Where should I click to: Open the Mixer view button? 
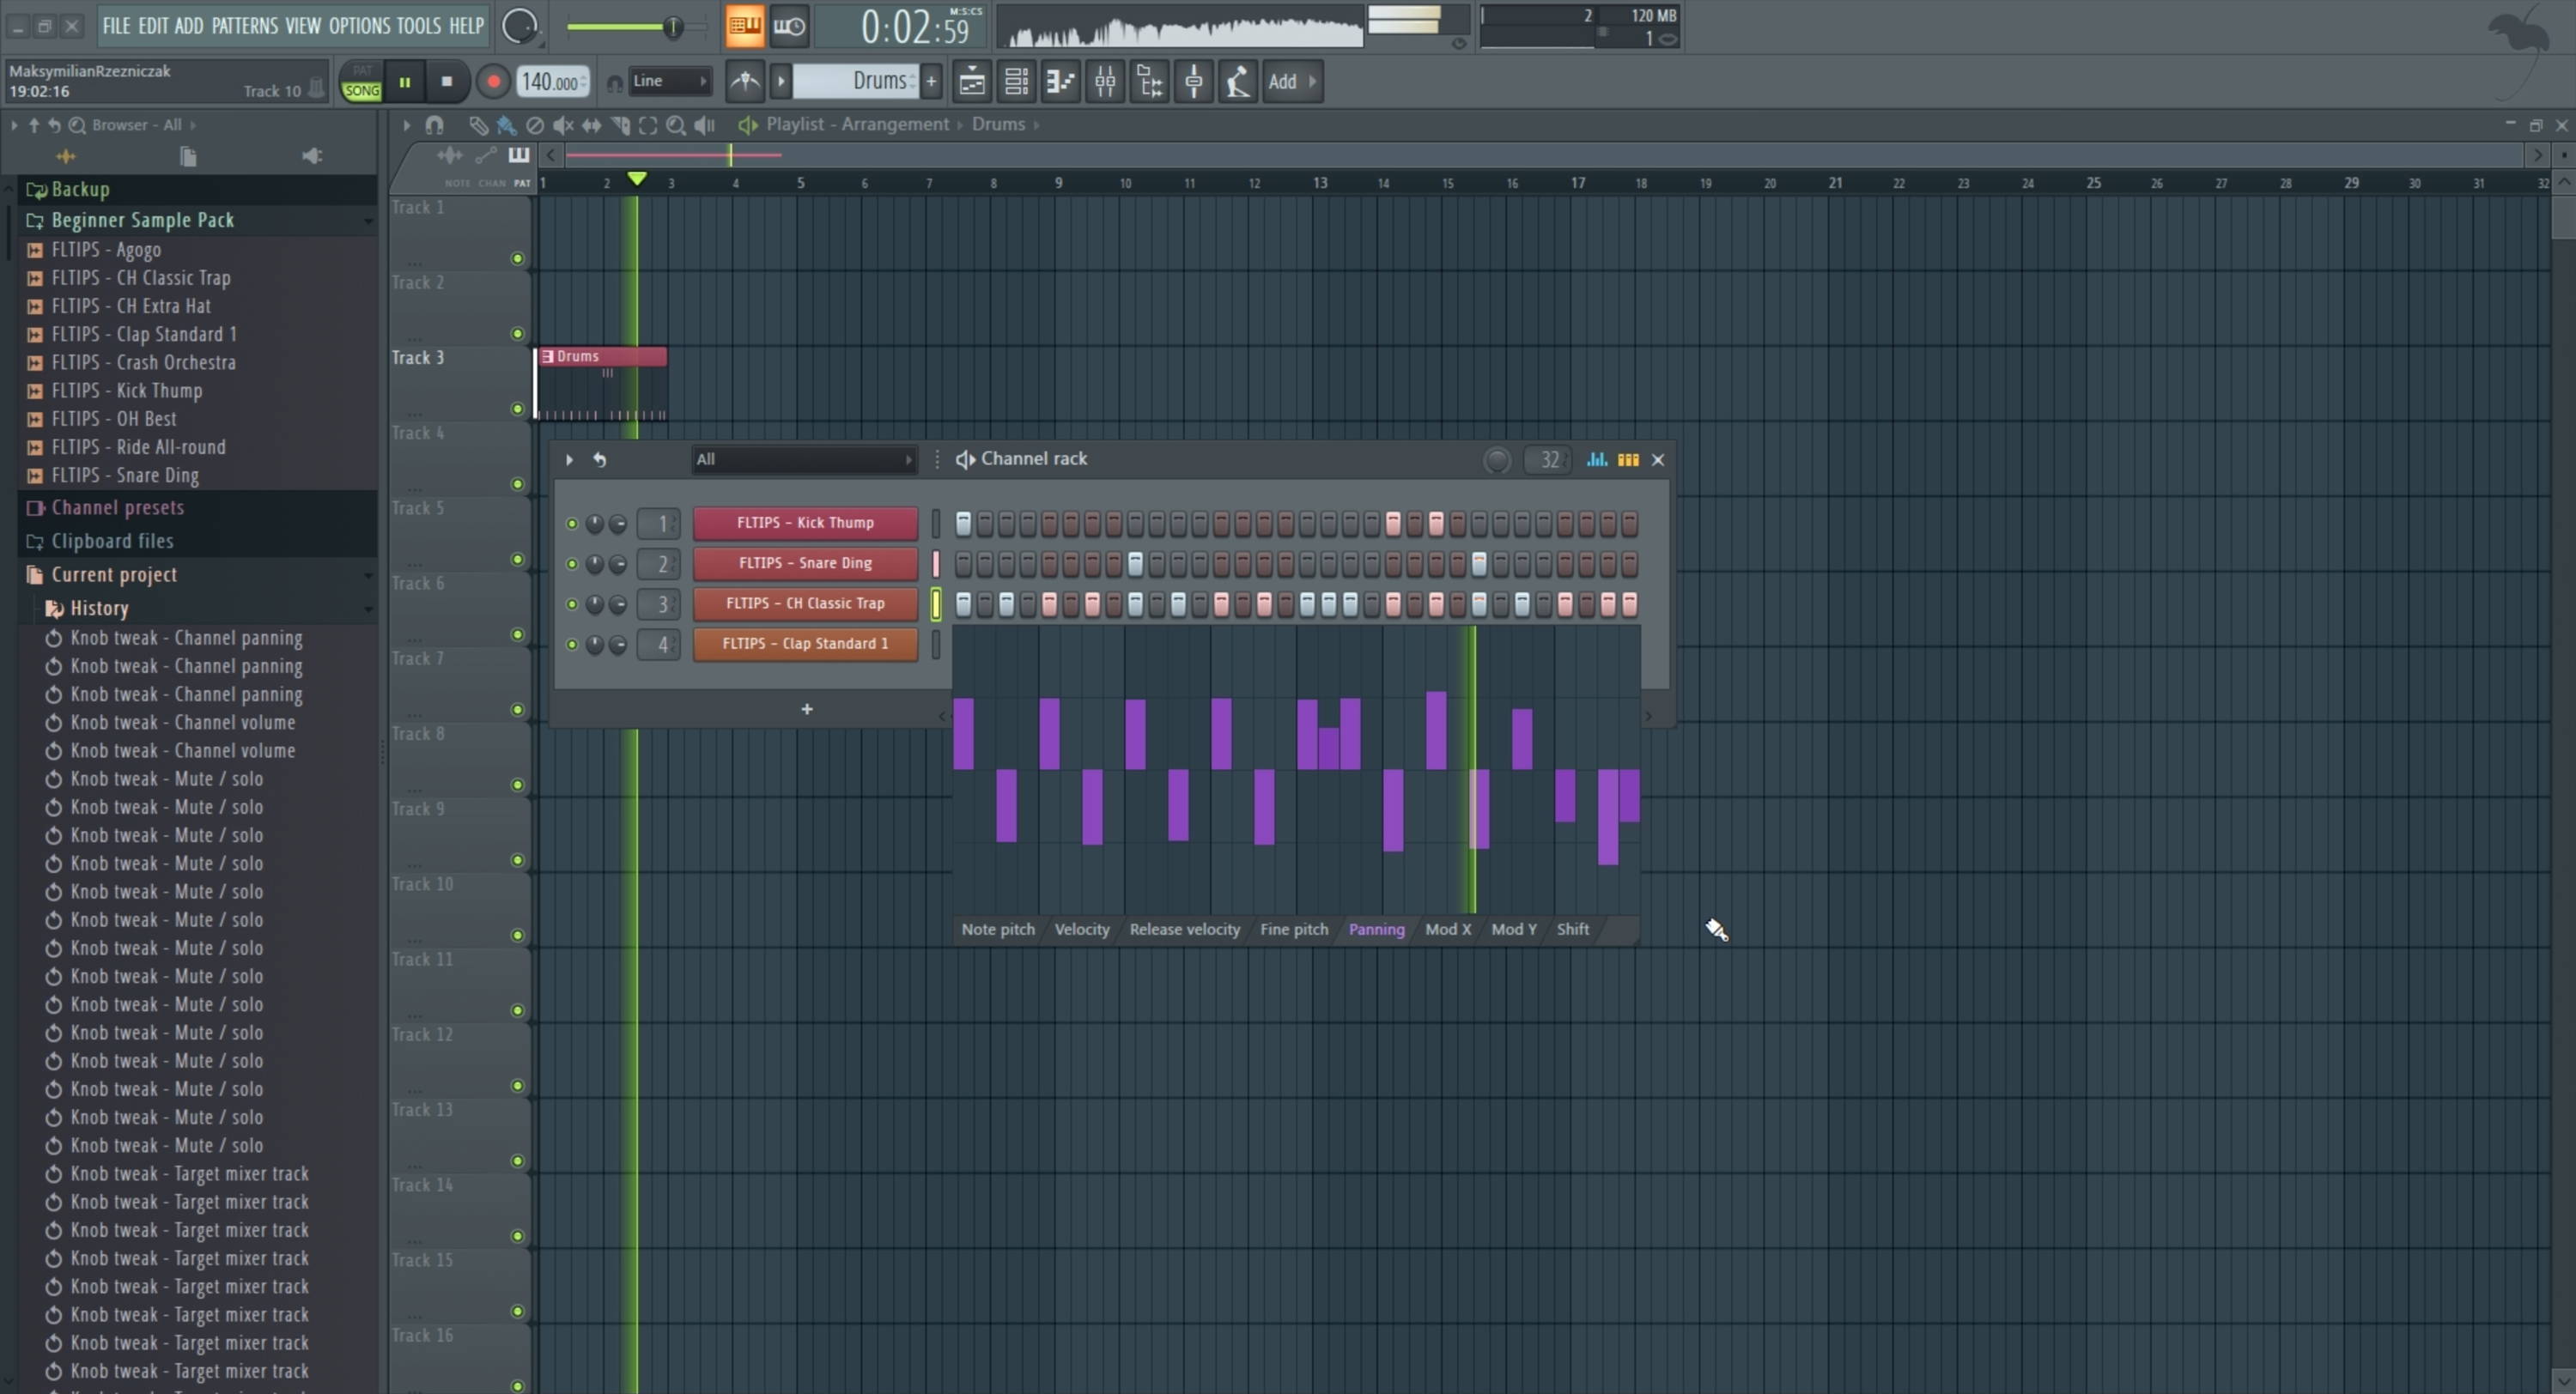click(1105, 82)
